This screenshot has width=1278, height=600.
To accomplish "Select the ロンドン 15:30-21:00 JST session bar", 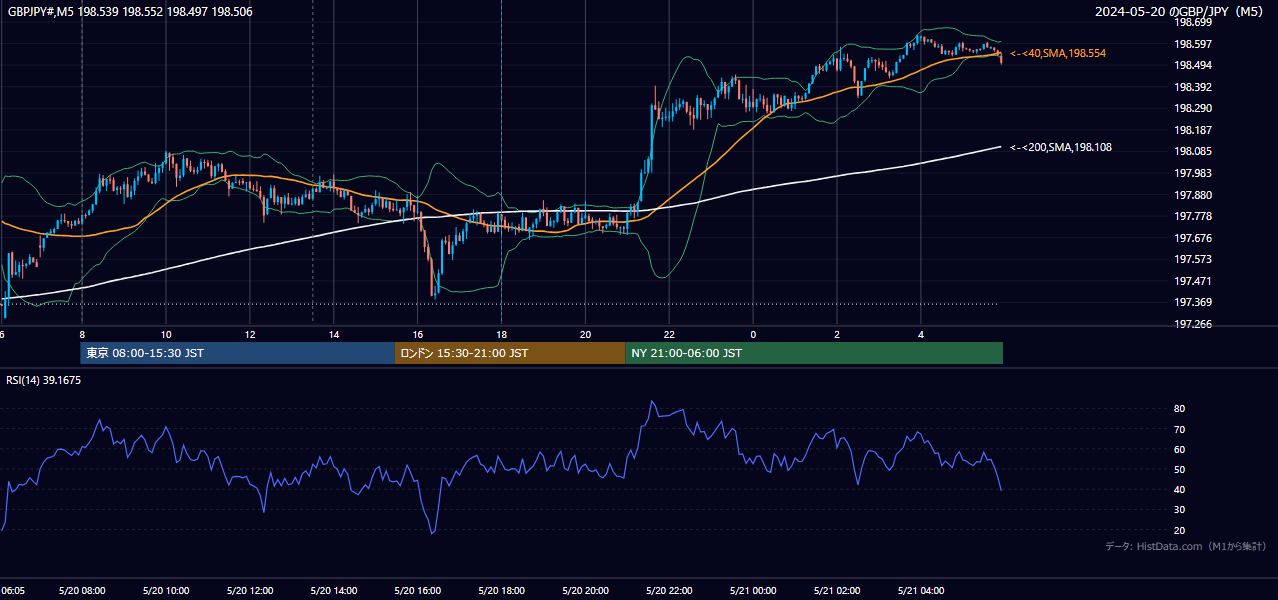I will (510, 353).
